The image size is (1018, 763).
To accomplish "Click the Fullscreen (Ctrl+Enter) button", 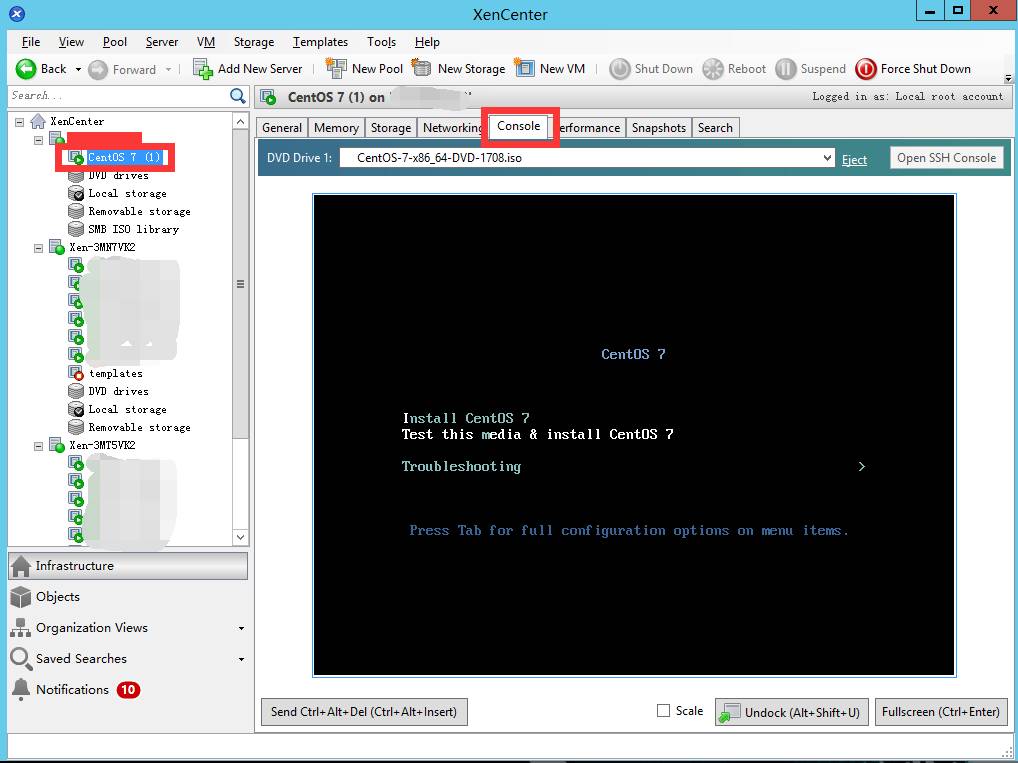I will tap(941, 712).
